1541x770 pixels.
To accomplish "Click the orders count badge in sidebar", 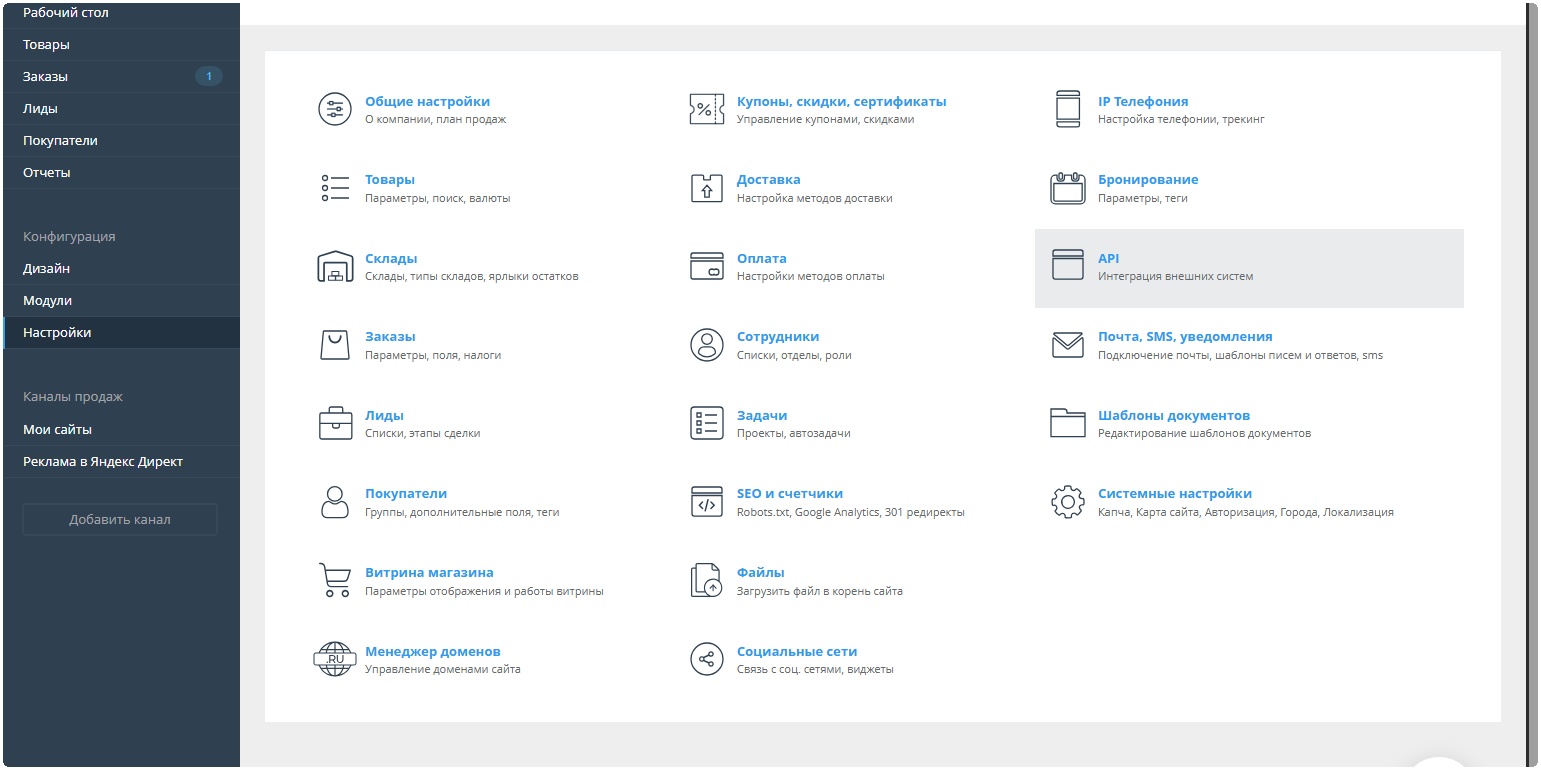I will tap(208, 77).
